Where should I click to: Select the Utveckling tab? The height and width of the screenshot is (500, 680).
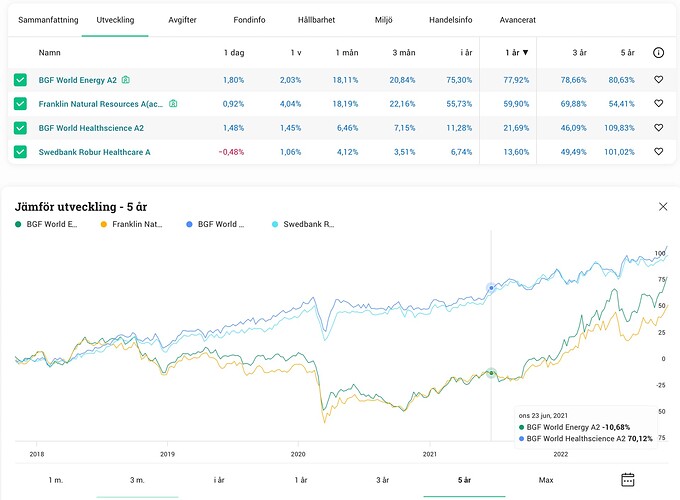(115, 20)
